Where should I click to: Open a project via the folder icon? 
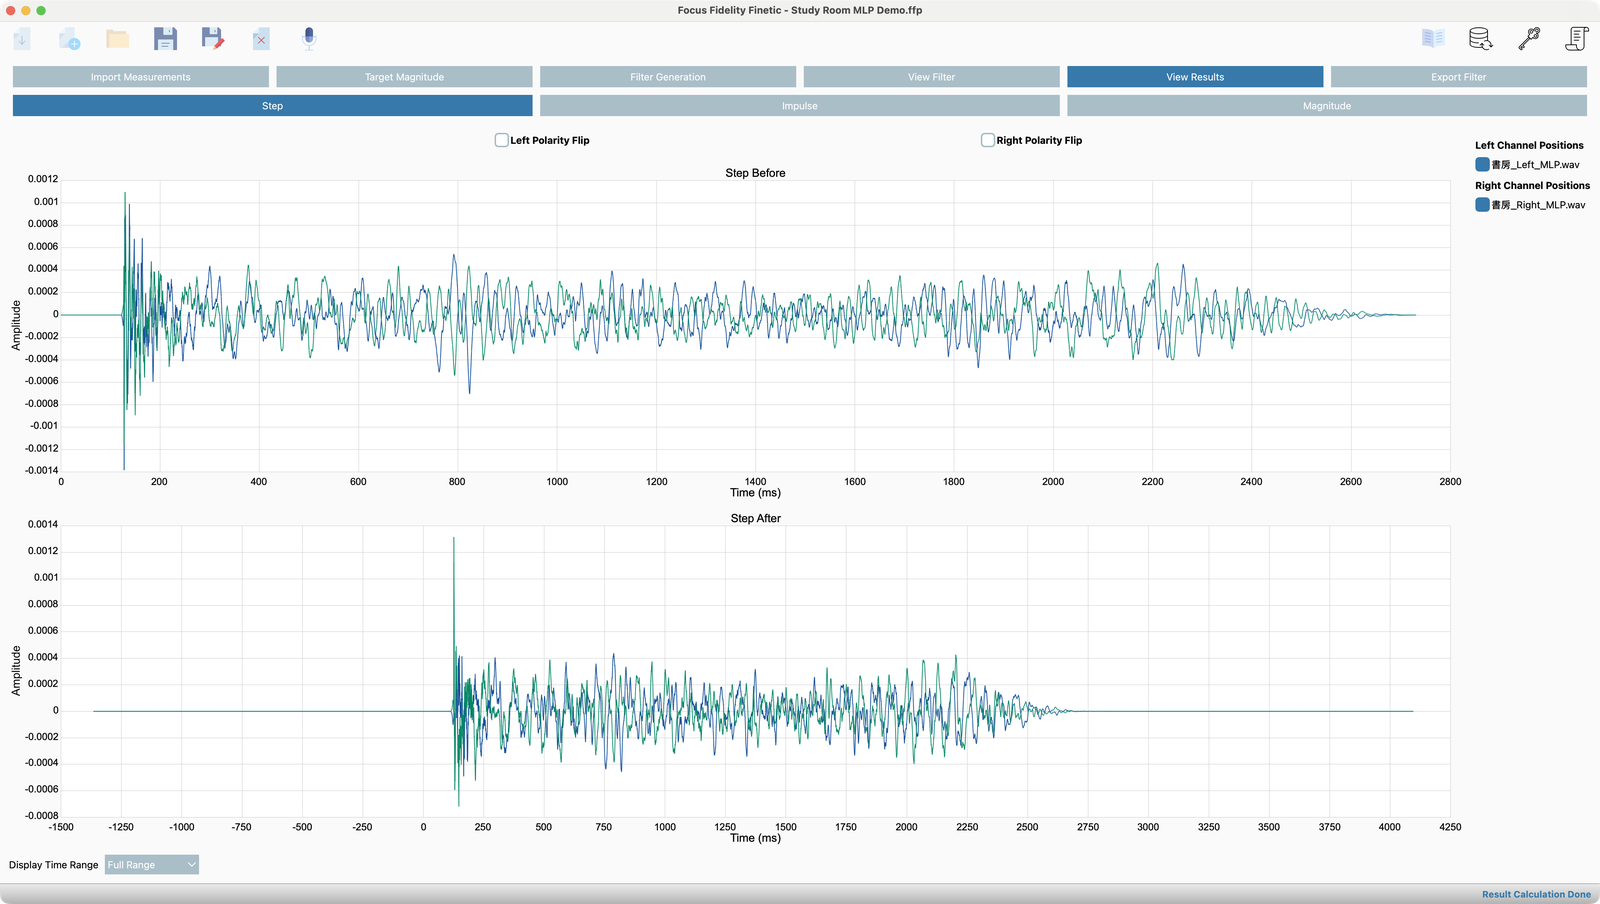point(118,39)
